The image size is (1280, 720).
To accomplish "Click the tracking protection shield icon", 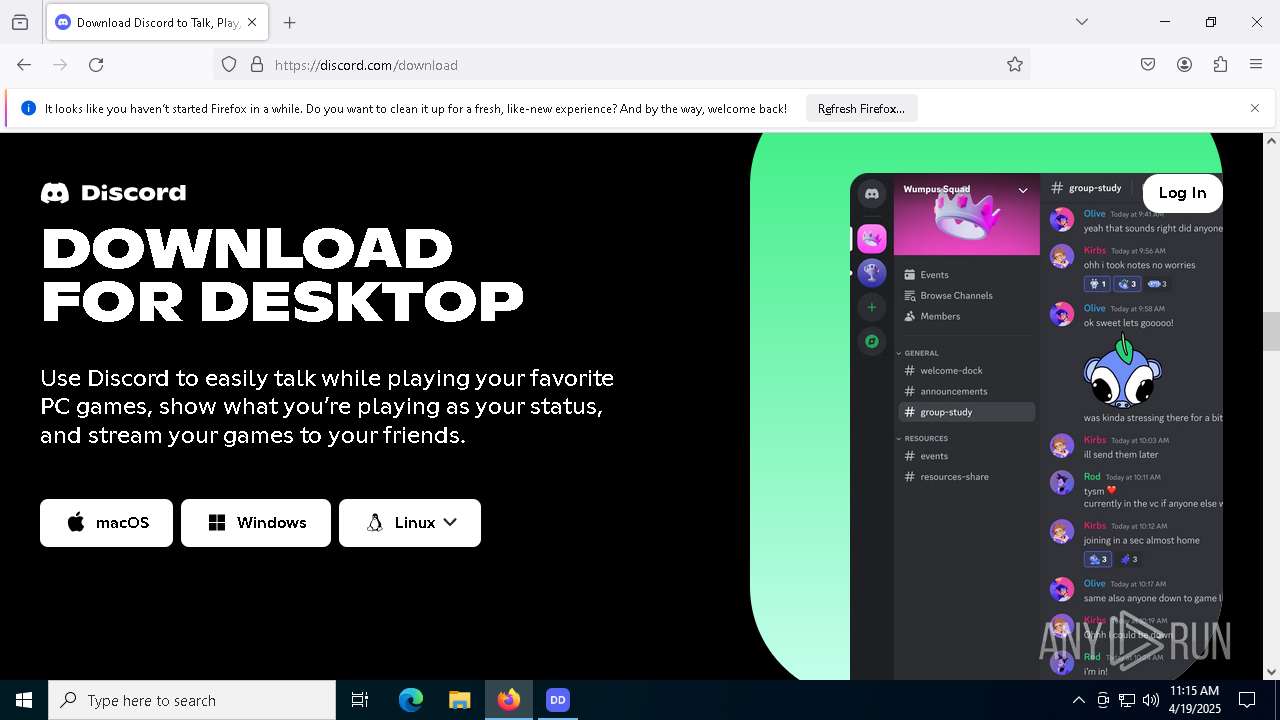I will point(229,65).
